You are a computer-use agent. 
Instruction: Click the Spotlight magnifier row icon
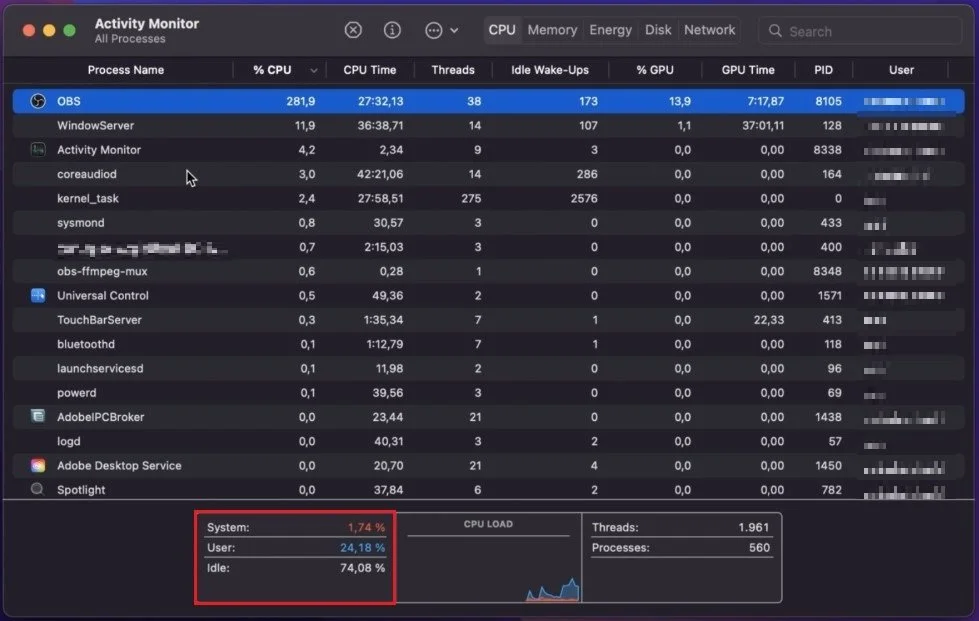pos(37,489)
